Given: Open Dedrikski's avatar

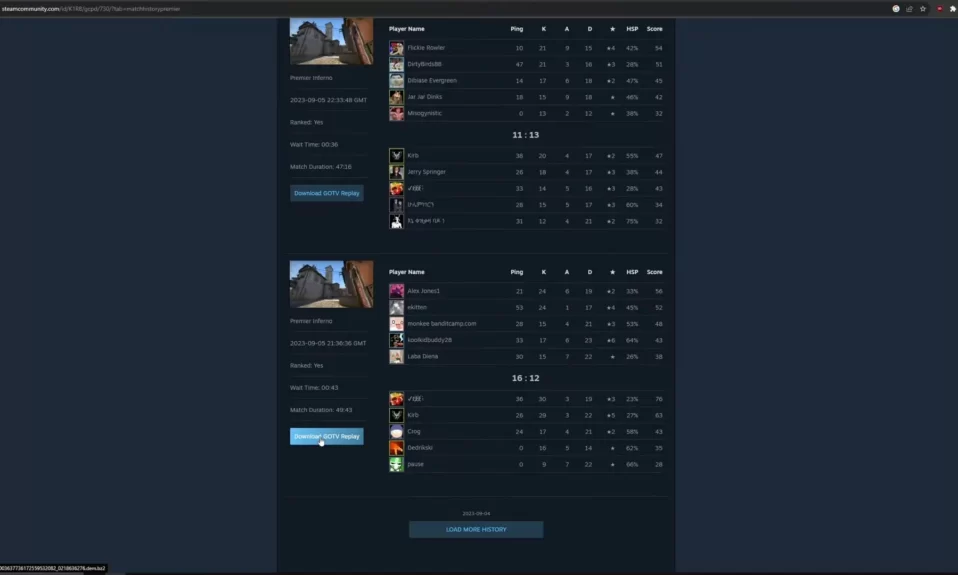Looking at the screenshot, I should click(x=397, y=448).
